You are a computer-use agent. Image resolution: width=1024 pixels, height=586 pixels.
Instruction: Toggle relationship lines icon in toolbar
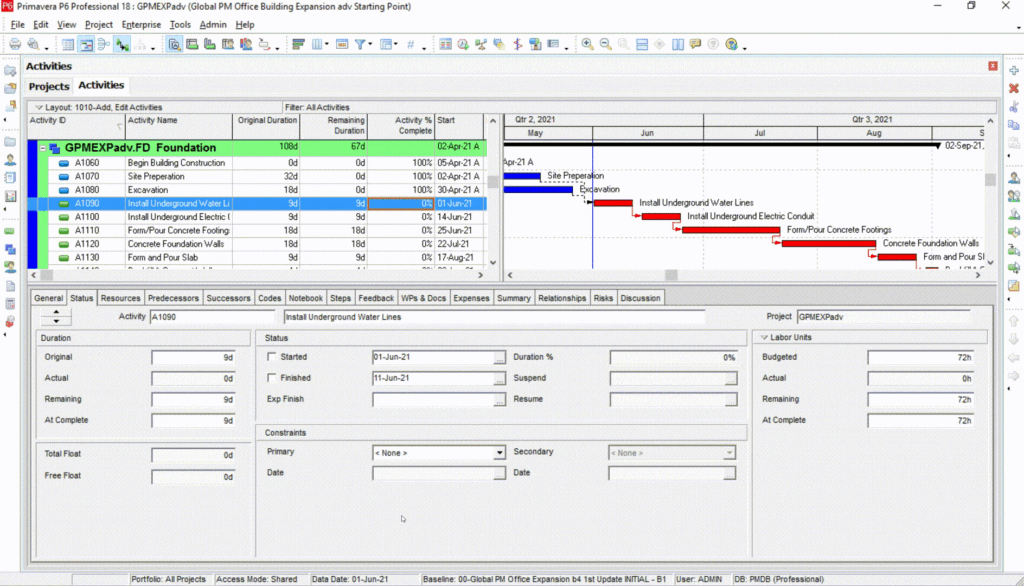[122, 44]
